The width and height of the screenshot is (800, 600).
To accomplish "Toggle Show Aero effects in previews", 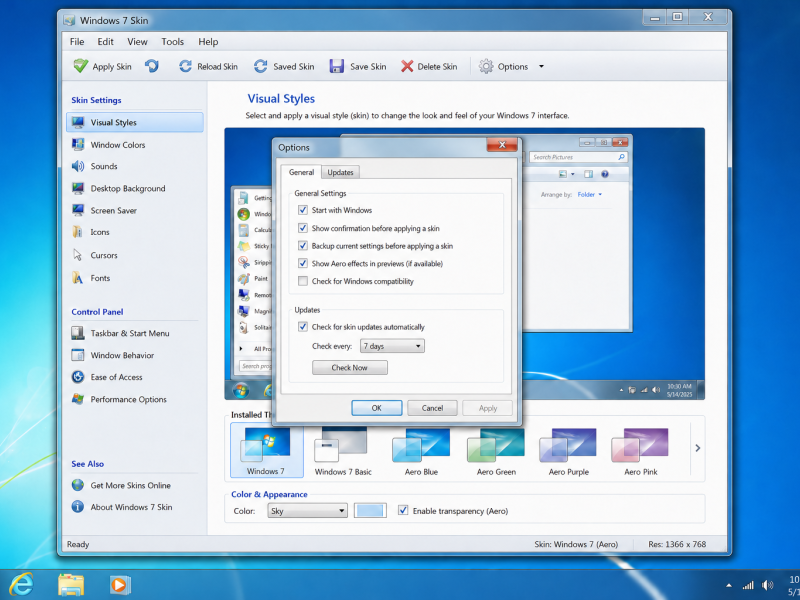I will point(303,264).
